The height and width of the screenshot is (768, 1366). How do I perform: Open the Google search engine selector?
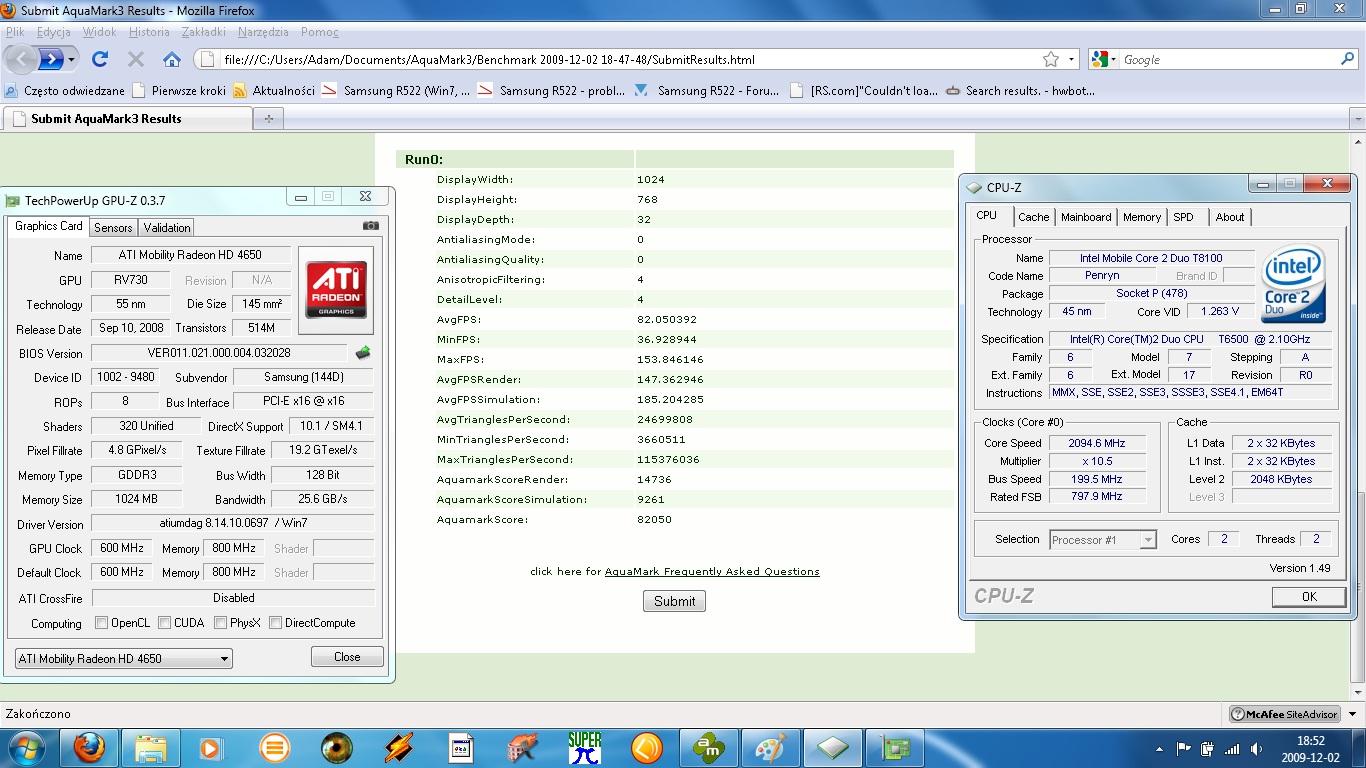point(1104,59)
